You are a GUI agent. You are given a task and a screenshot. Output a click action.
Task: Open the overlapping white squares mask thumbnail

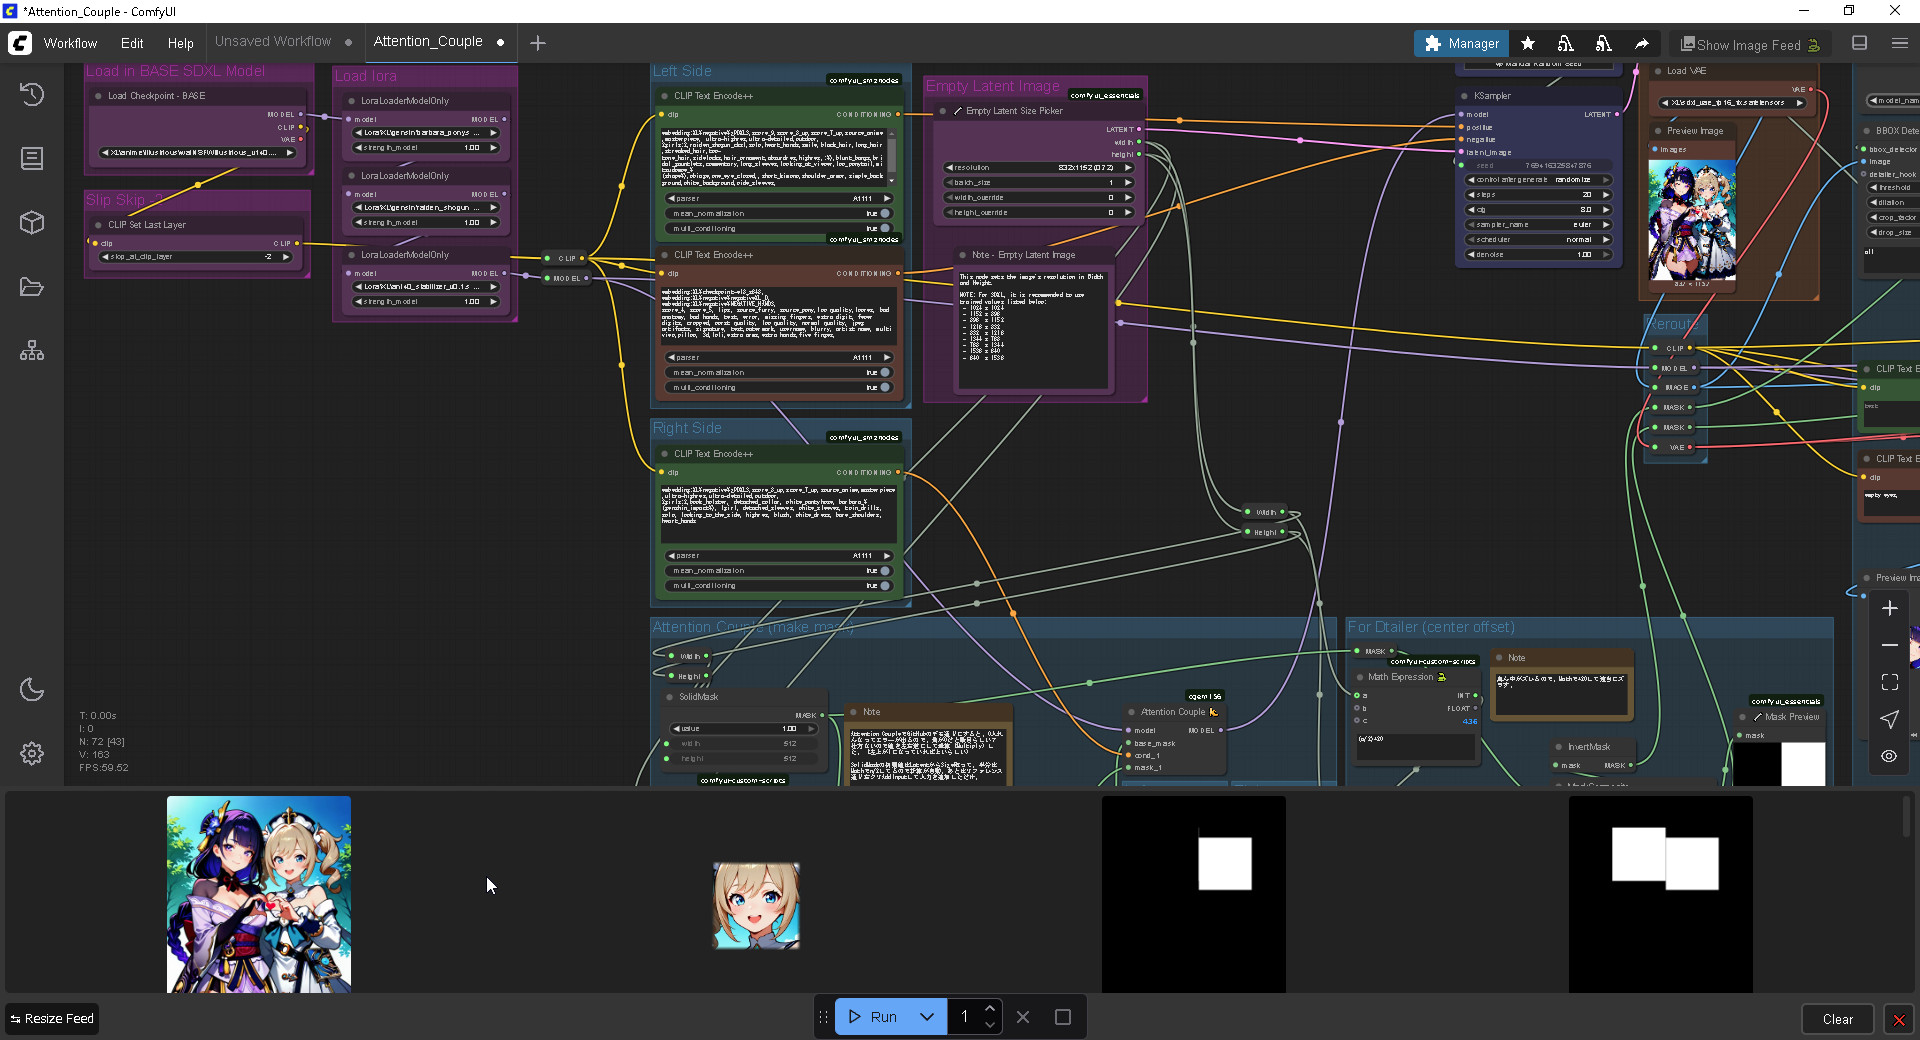[x=1661, y=894]
